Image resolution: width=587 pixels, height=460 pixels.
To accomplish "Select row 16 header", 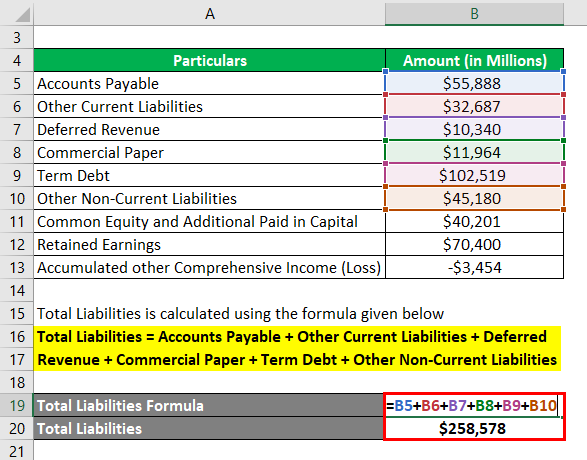I will coord(17,336).
